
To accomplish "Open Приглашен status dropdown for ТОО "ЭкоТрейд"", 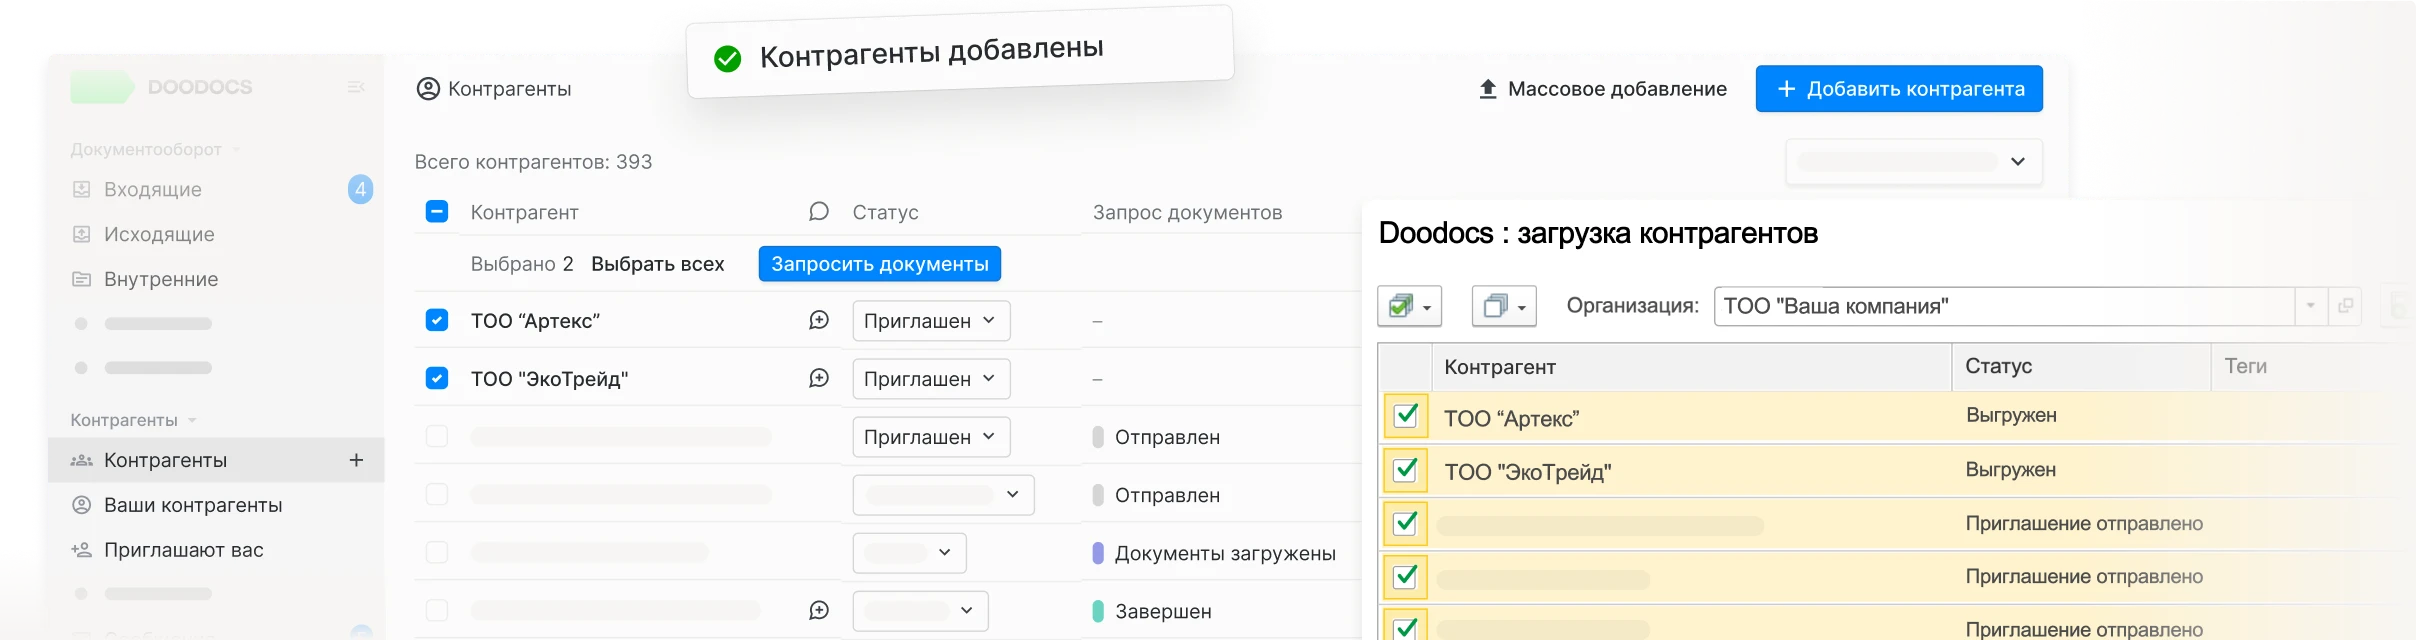I will [x=931, y=379].
